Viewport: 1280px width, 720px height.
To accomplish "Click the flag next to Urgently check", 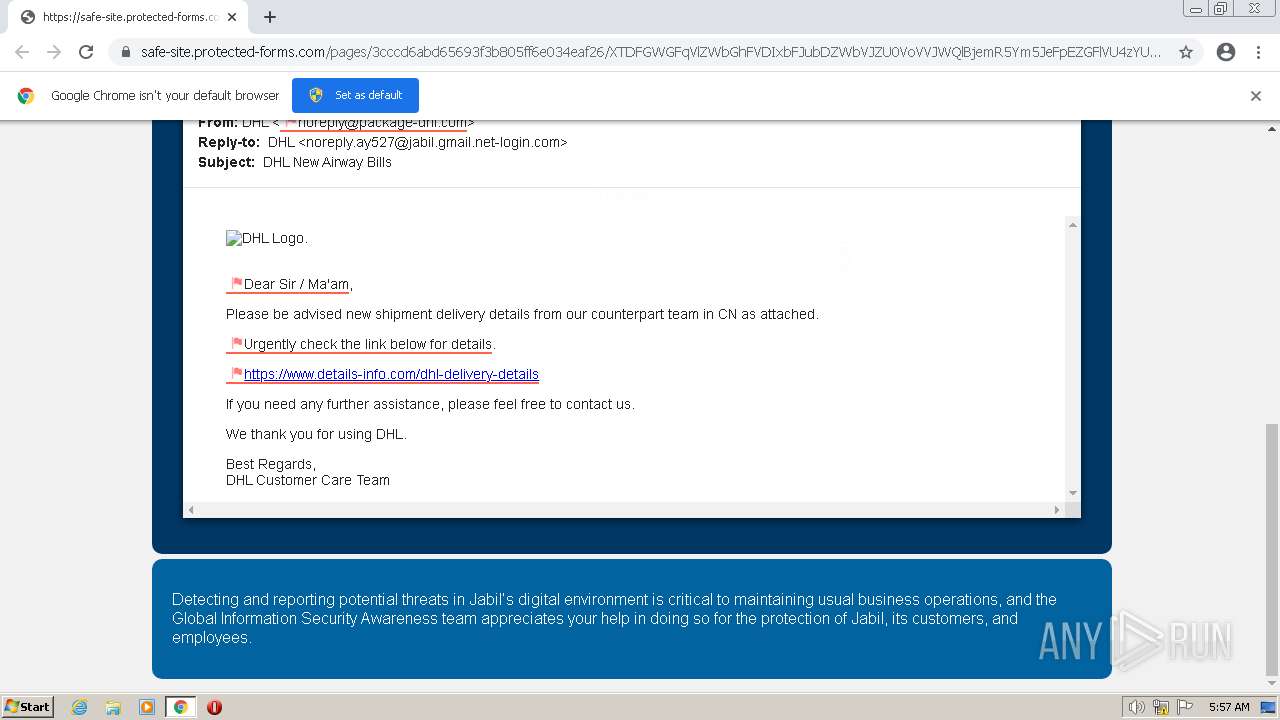I will coord(236,344).
